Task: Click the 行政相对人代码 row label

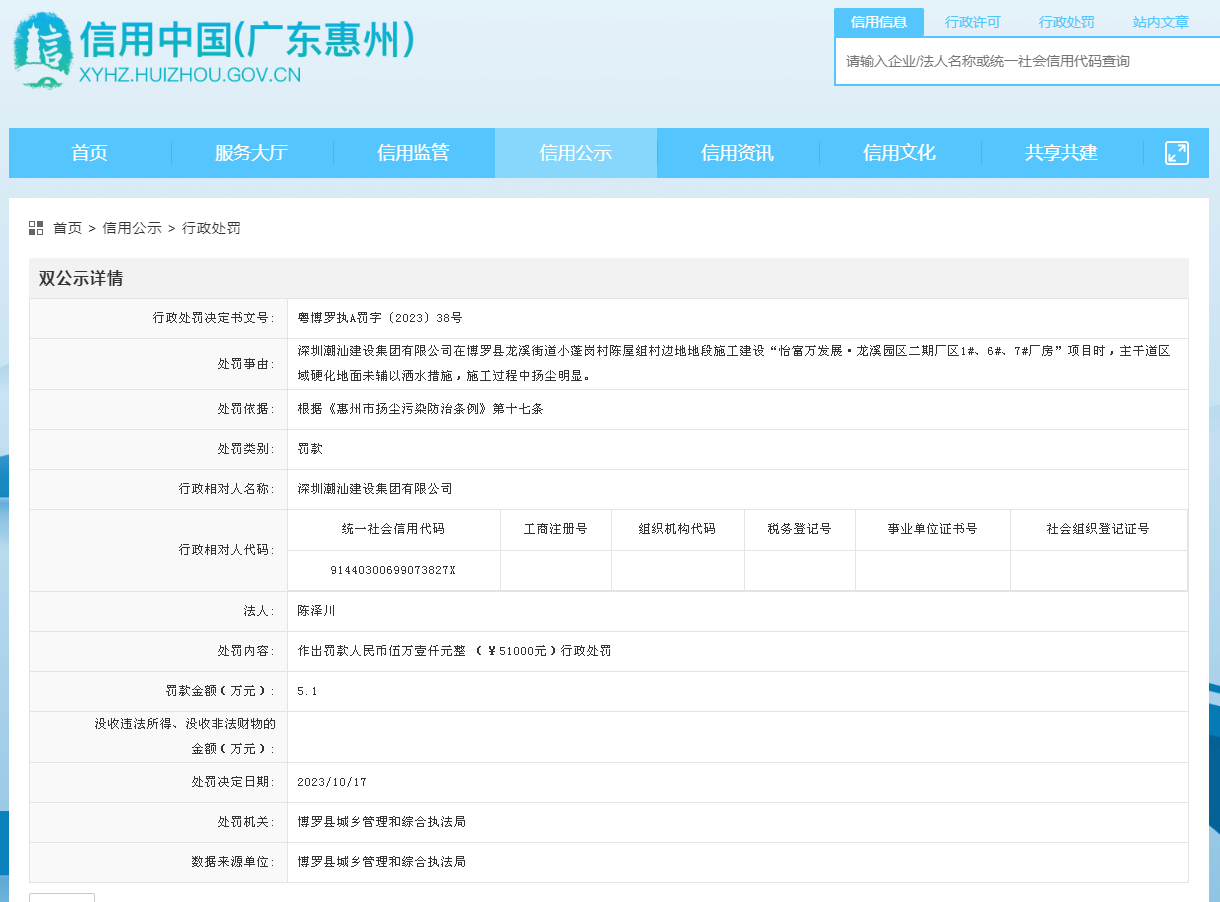Action: (227, 550)
